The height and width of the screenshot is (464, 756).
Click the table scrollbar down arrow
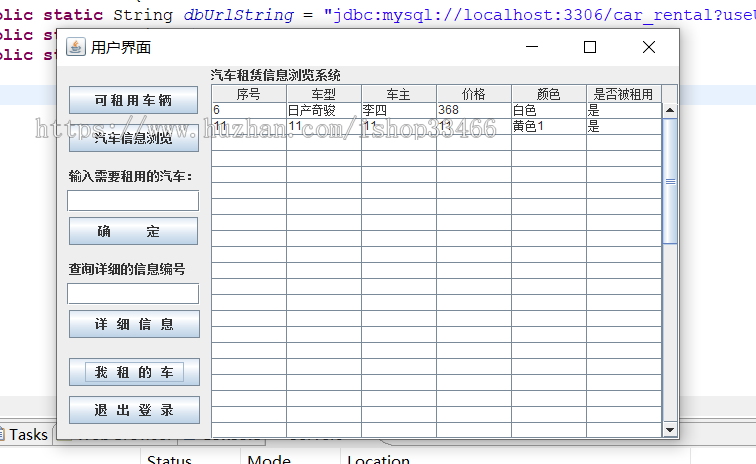[x=670, y=430]
